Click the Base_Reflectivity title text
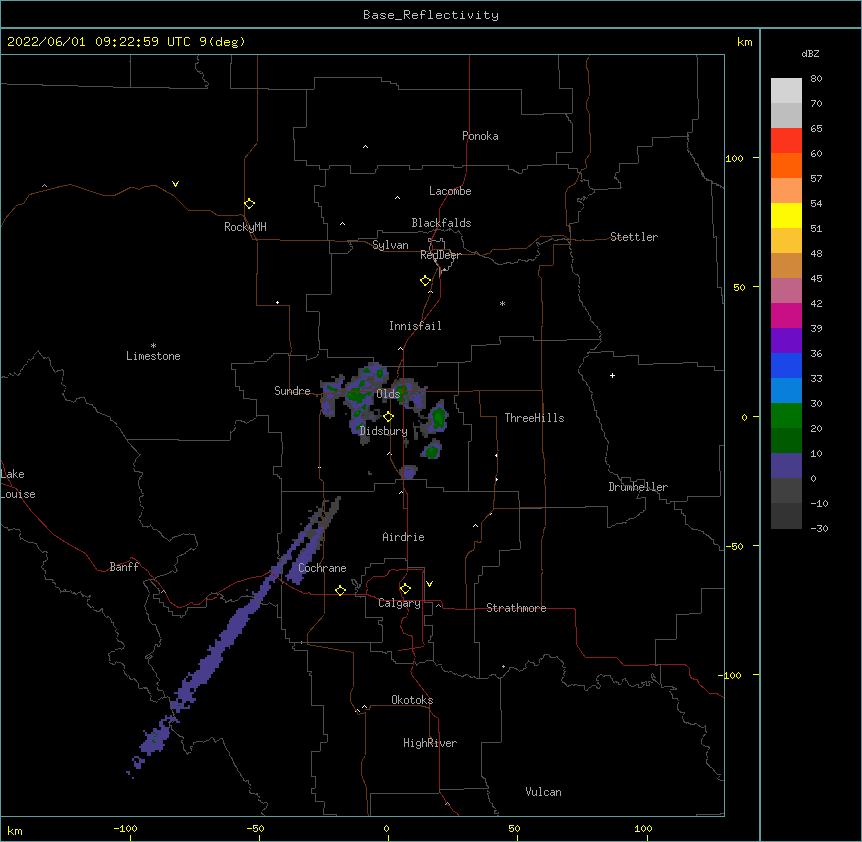This screenshot has width=862, height=842. [431, 15]
